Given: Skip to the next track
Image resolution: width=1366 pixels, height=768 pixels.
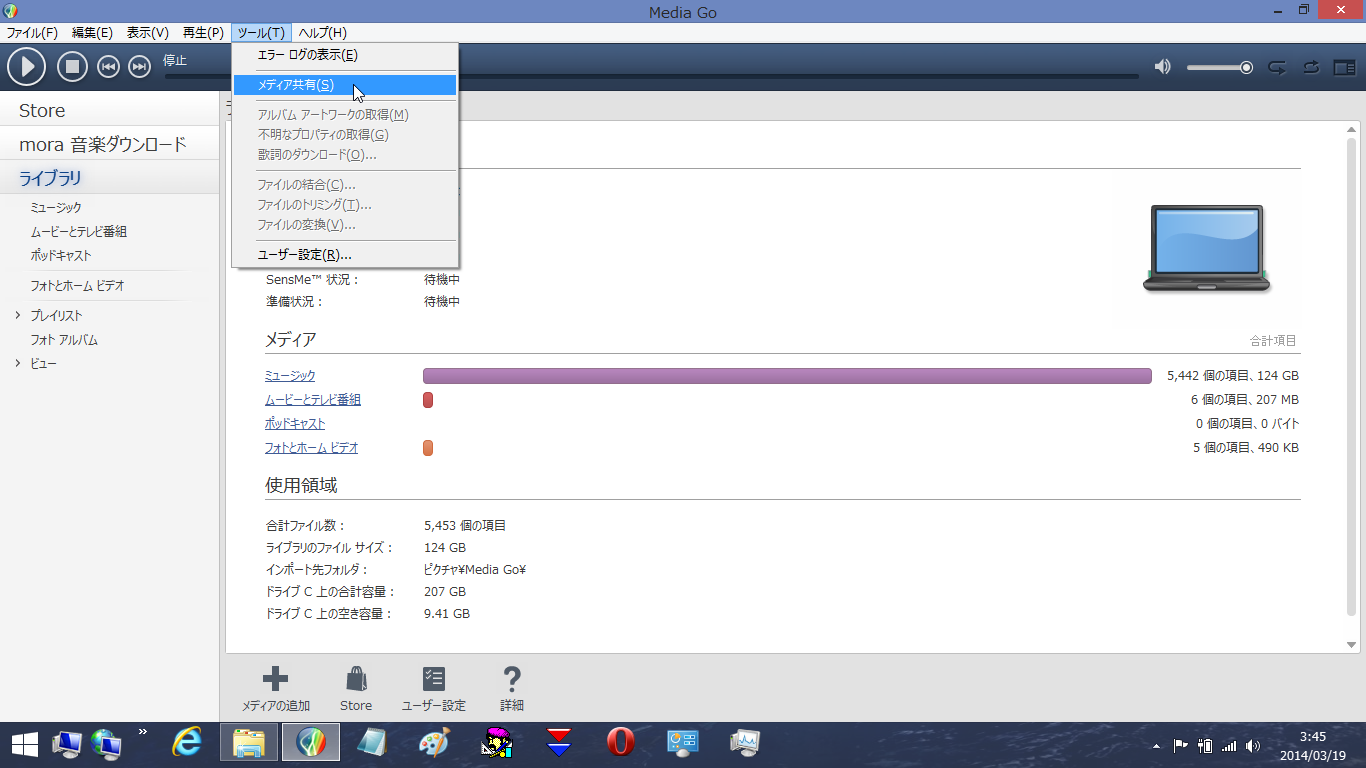Looking at the screenshot, I should (x=140, y=67).
